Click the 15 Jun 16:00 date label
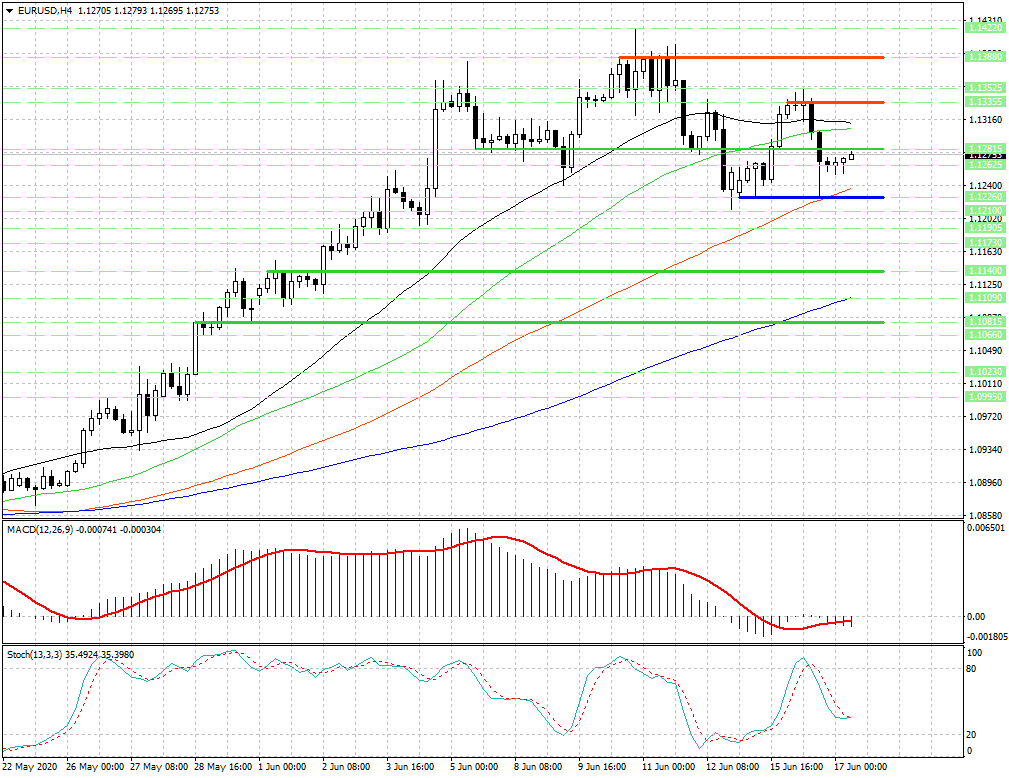 [797, 766]
